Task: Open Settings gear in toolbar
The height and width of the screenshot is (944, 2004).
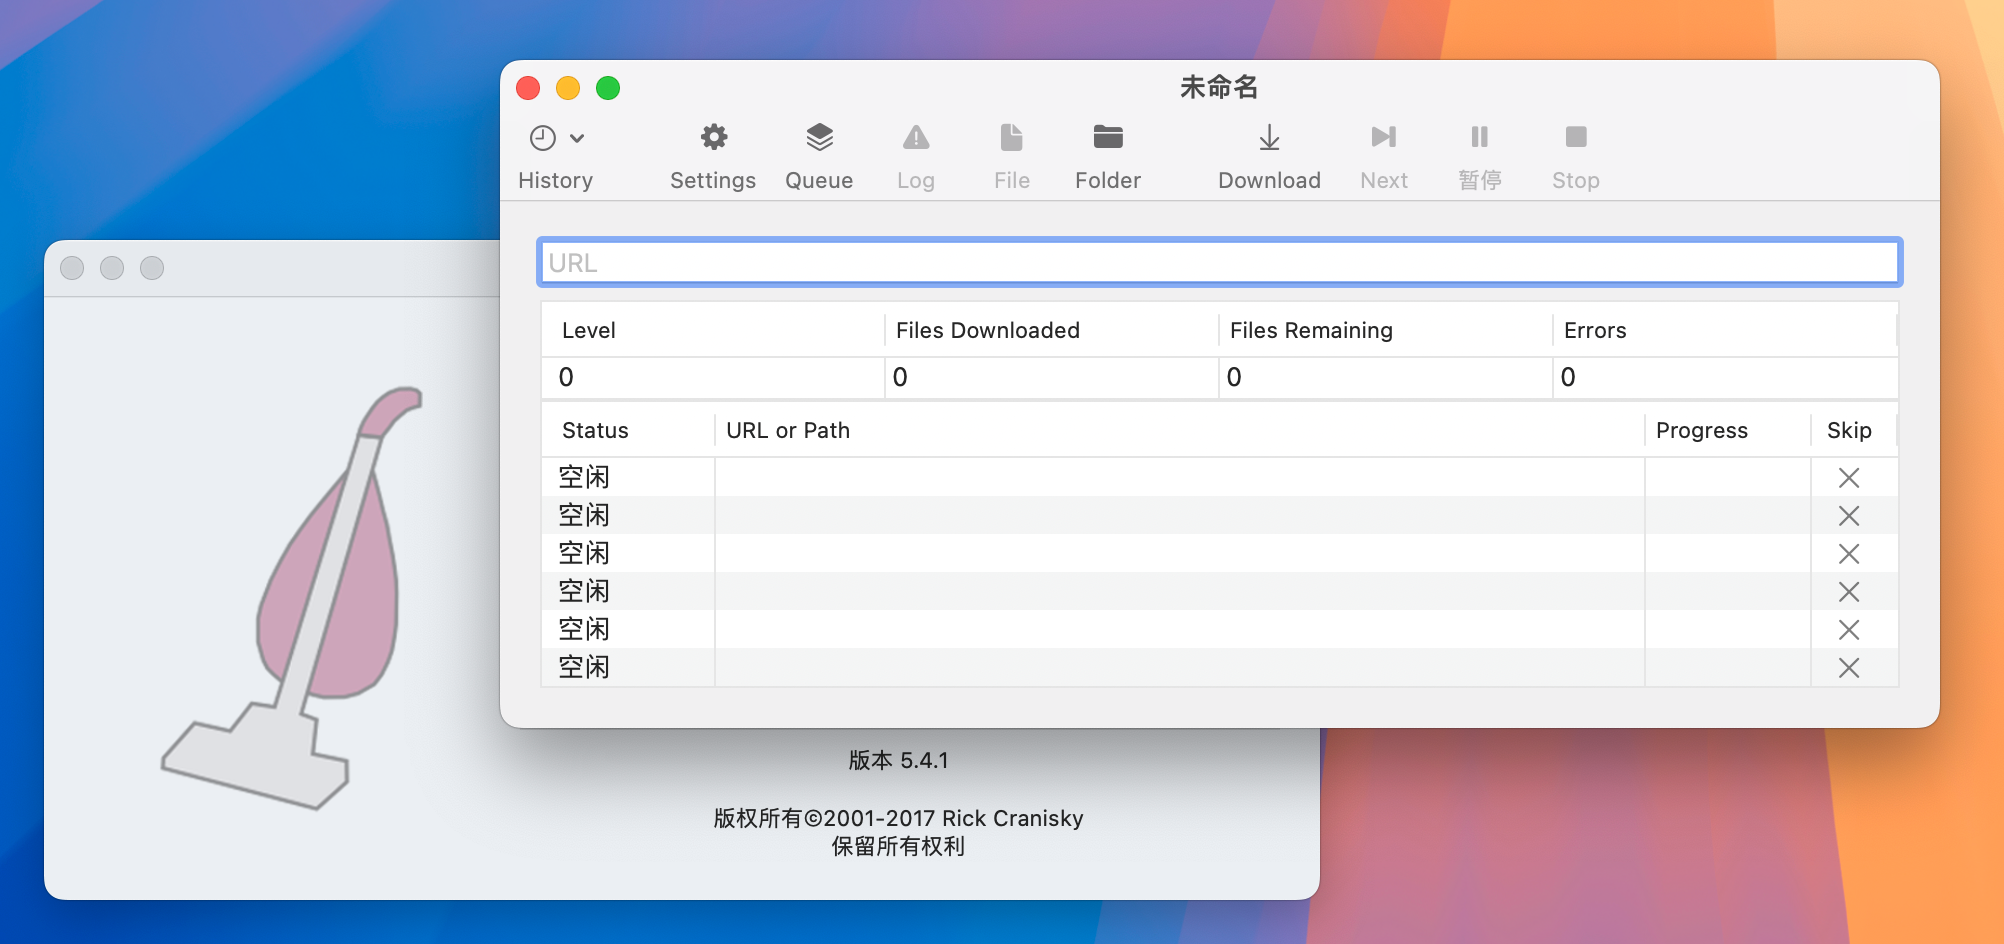Action: (713, 137)
